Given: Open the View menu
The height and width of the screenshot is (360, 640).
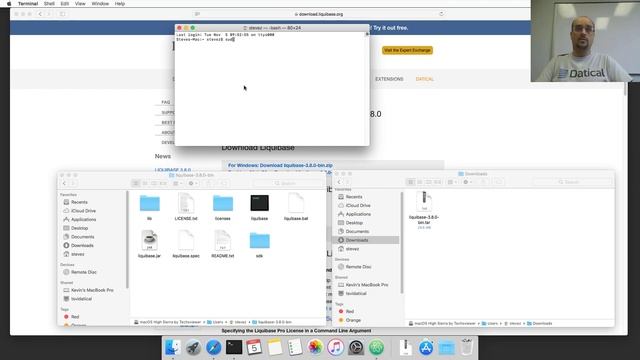Looking at the screenshot, I should pos(80,4).
